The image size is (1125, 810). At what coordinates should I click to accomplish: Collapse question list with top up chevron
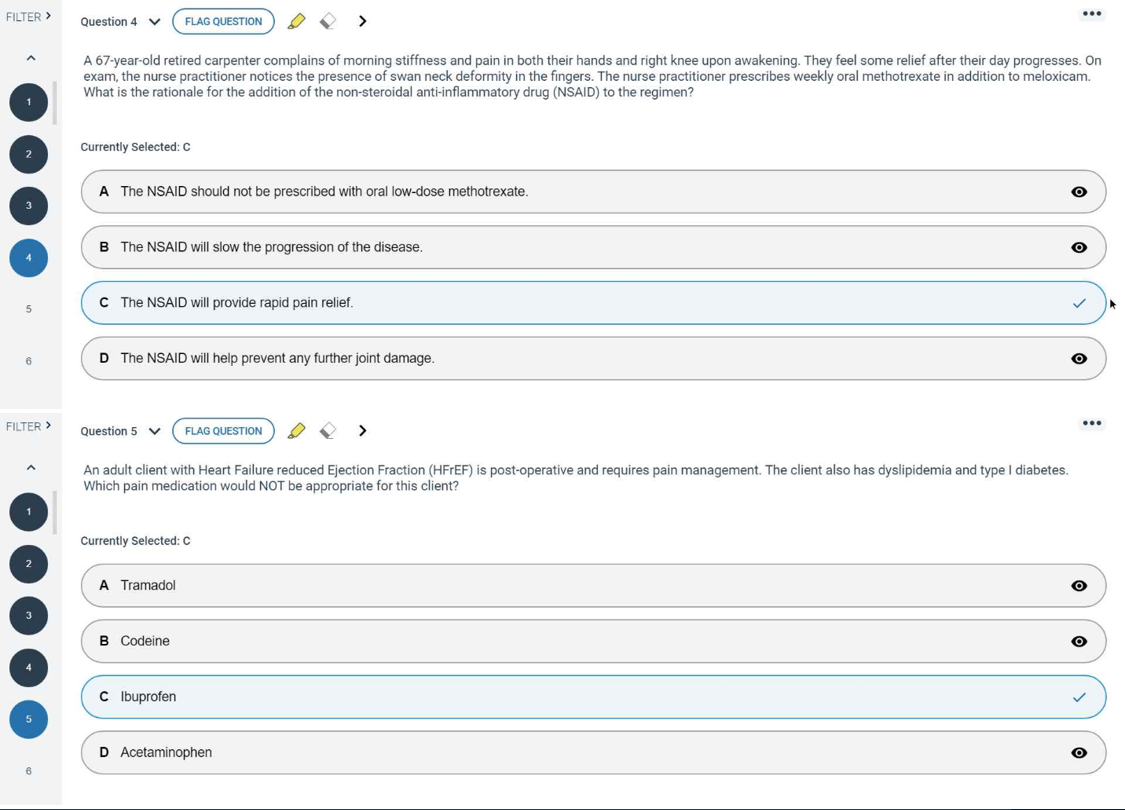pos(31,58)
